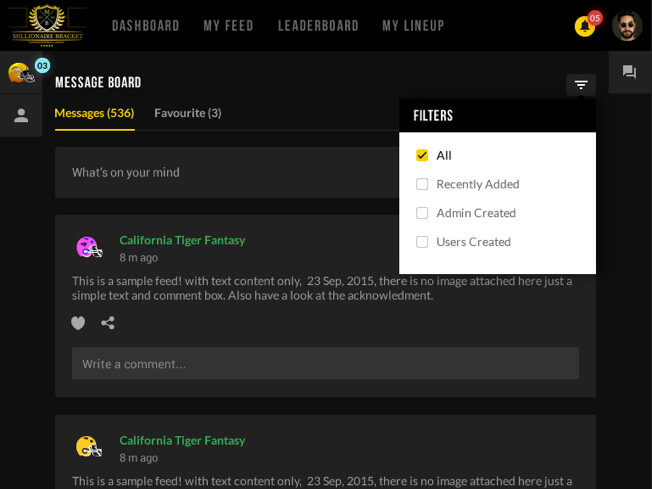The width and height of the screenshot is (652, 489).
Task: Open My Feed page
Action: pos(228,26)
